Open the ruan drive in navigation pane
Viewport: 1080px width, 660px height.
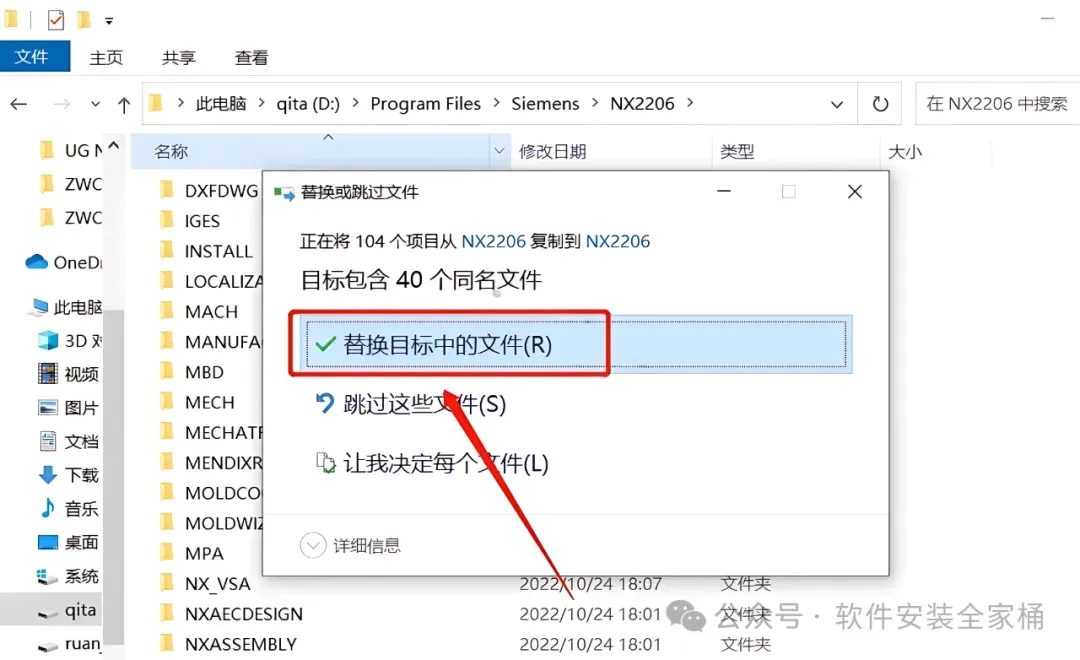tap(69, 643)
